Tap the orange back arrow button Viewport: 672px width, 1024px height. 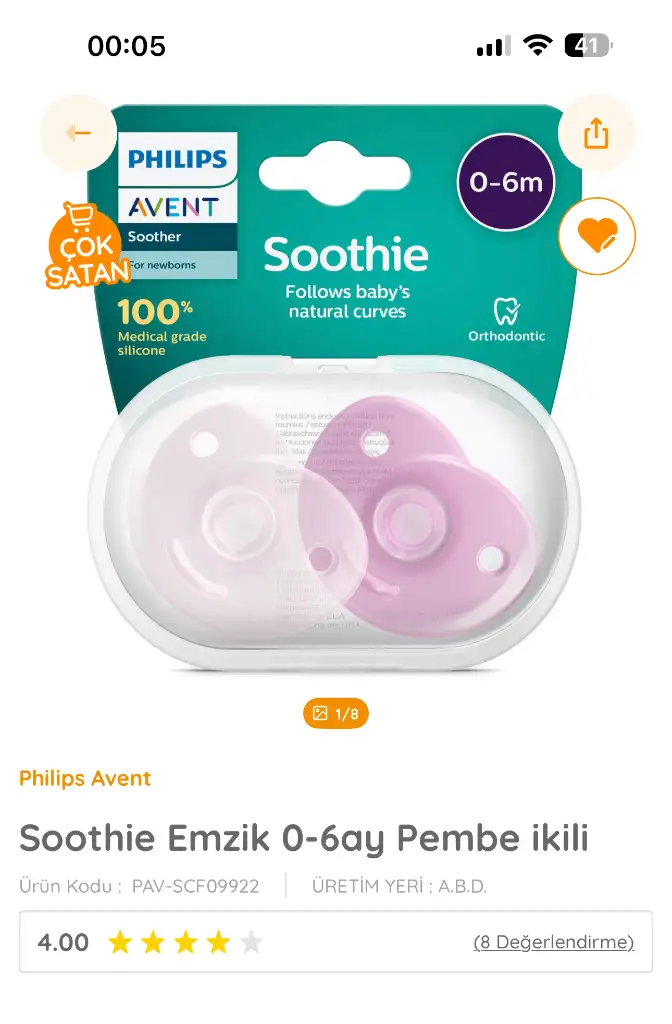78,133
